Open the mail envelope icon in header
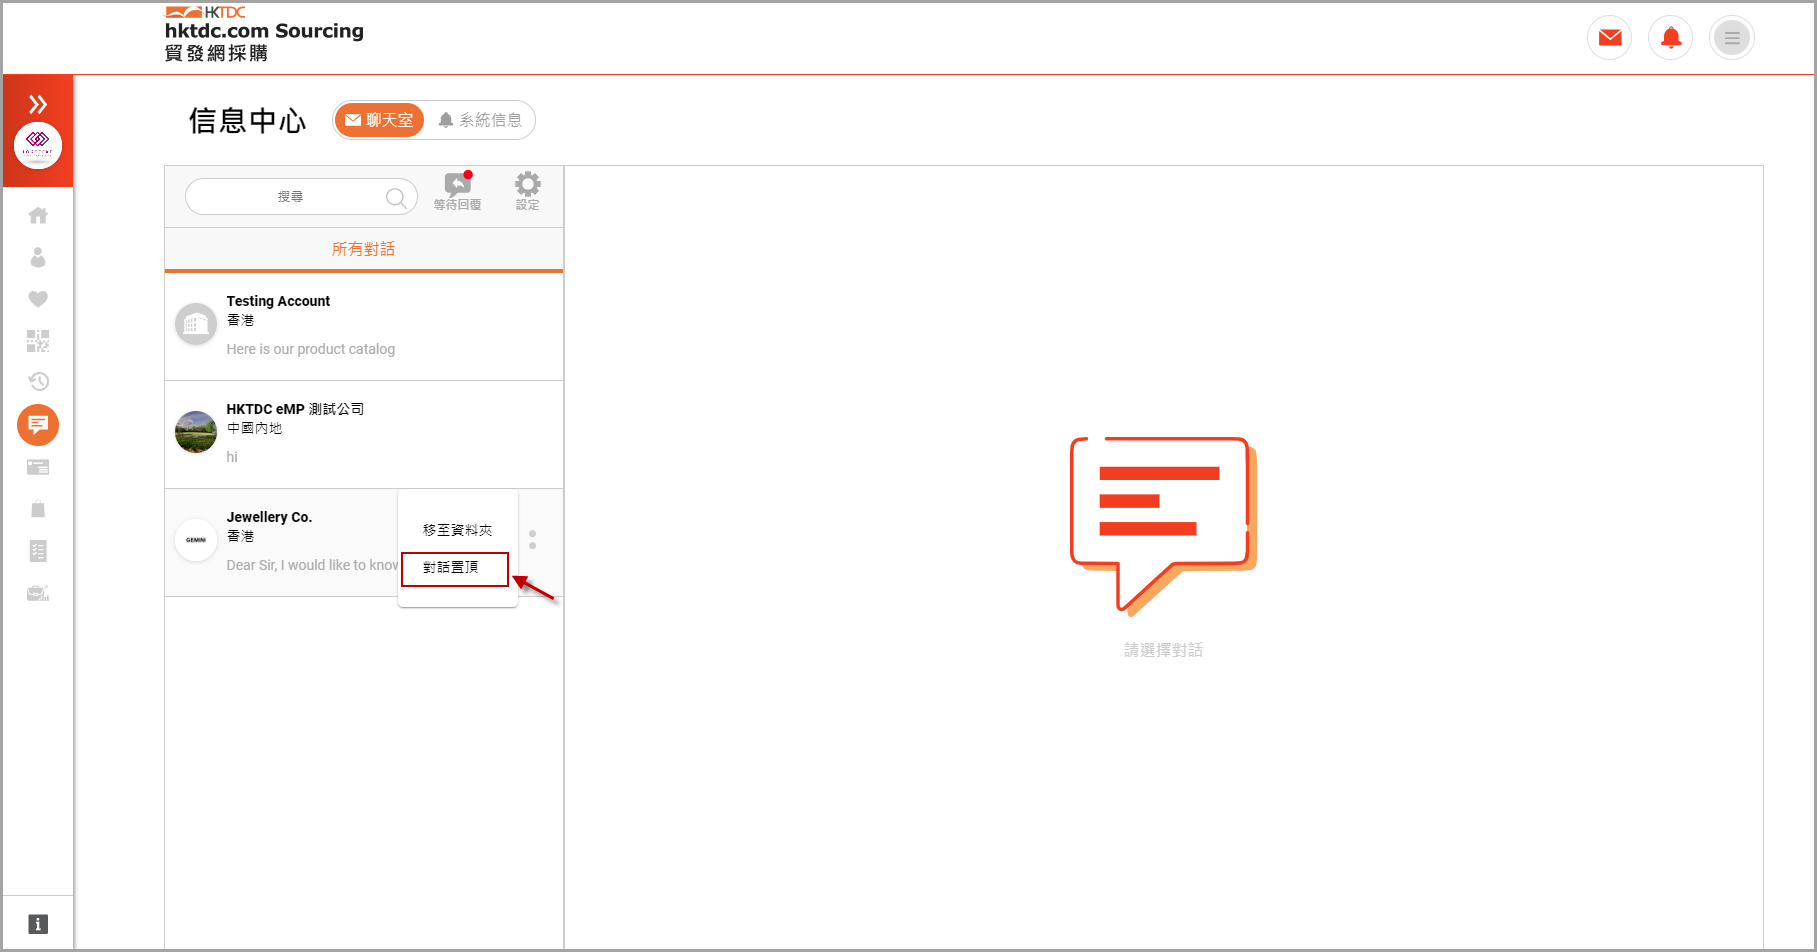 (1609, 38)
